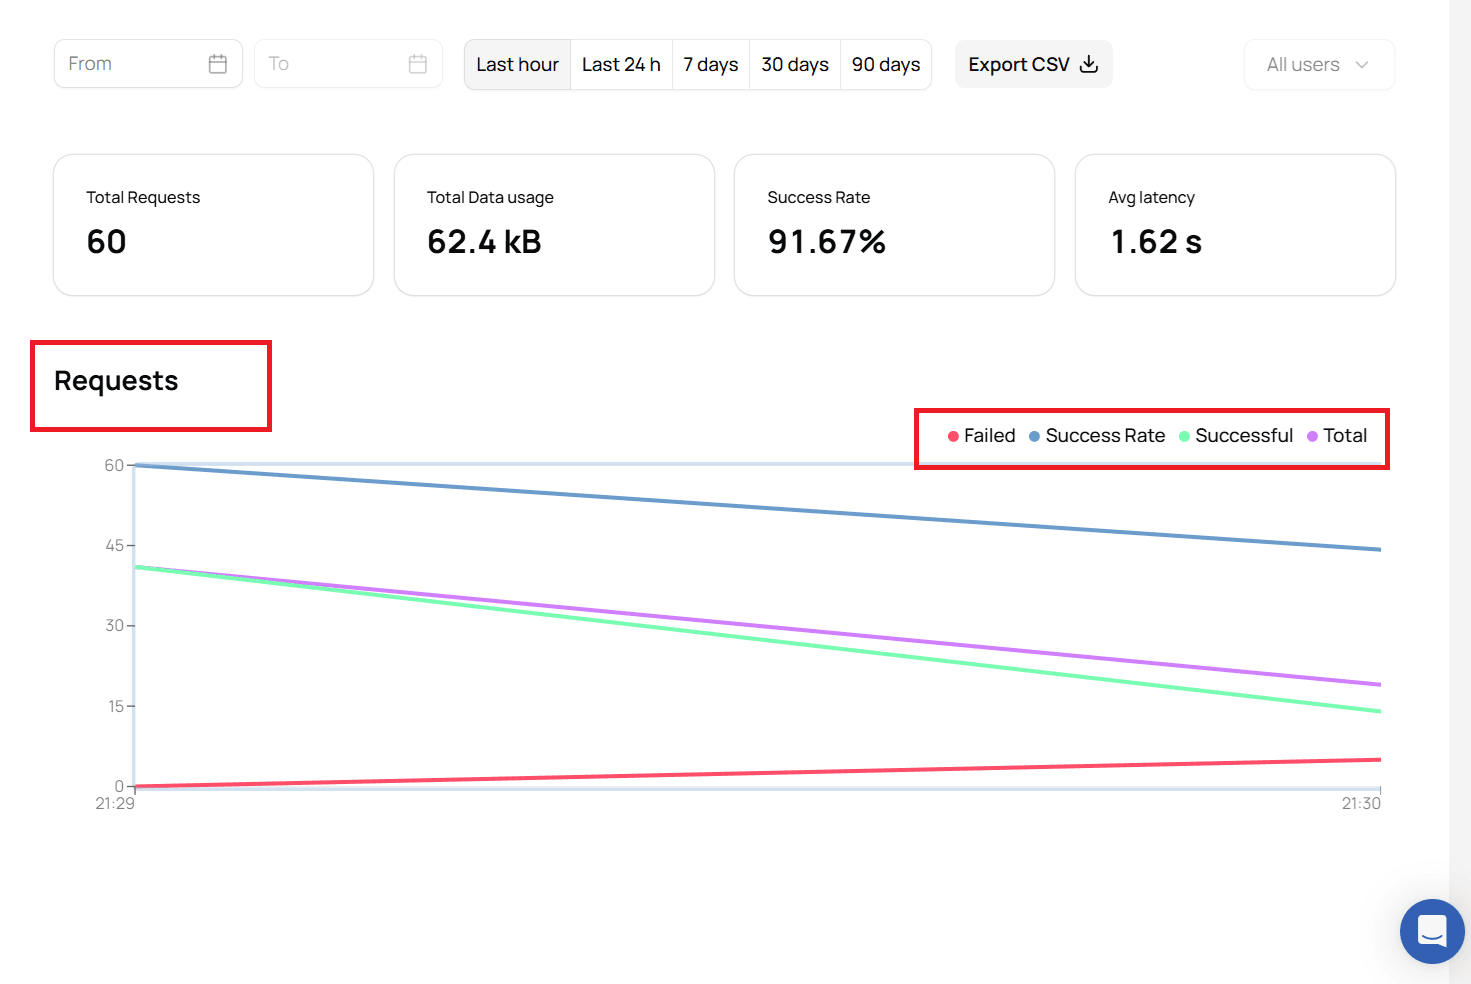Image resolution: width=1471 pixels, height=984 pixels.
Task: Click the 21:29 x-axis label
Action: pyautogui.click(x=115, y=803)
